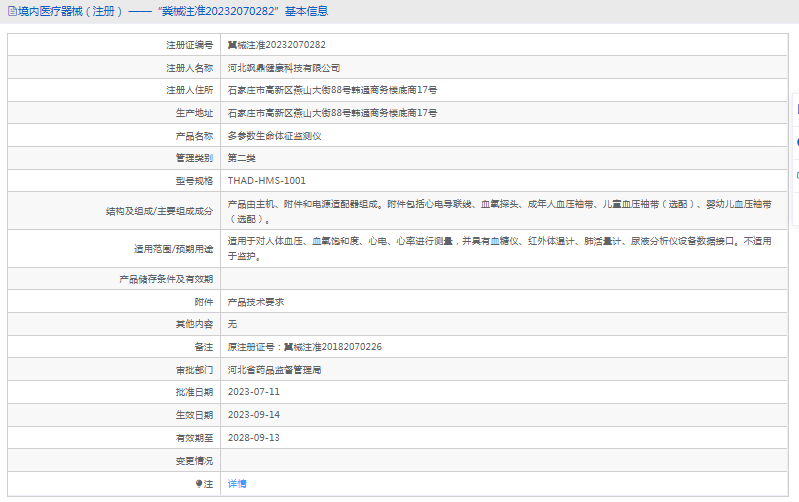Select the 审批部门 label
The height and width of the screenshot is (502, 799).
coord(194,370)
